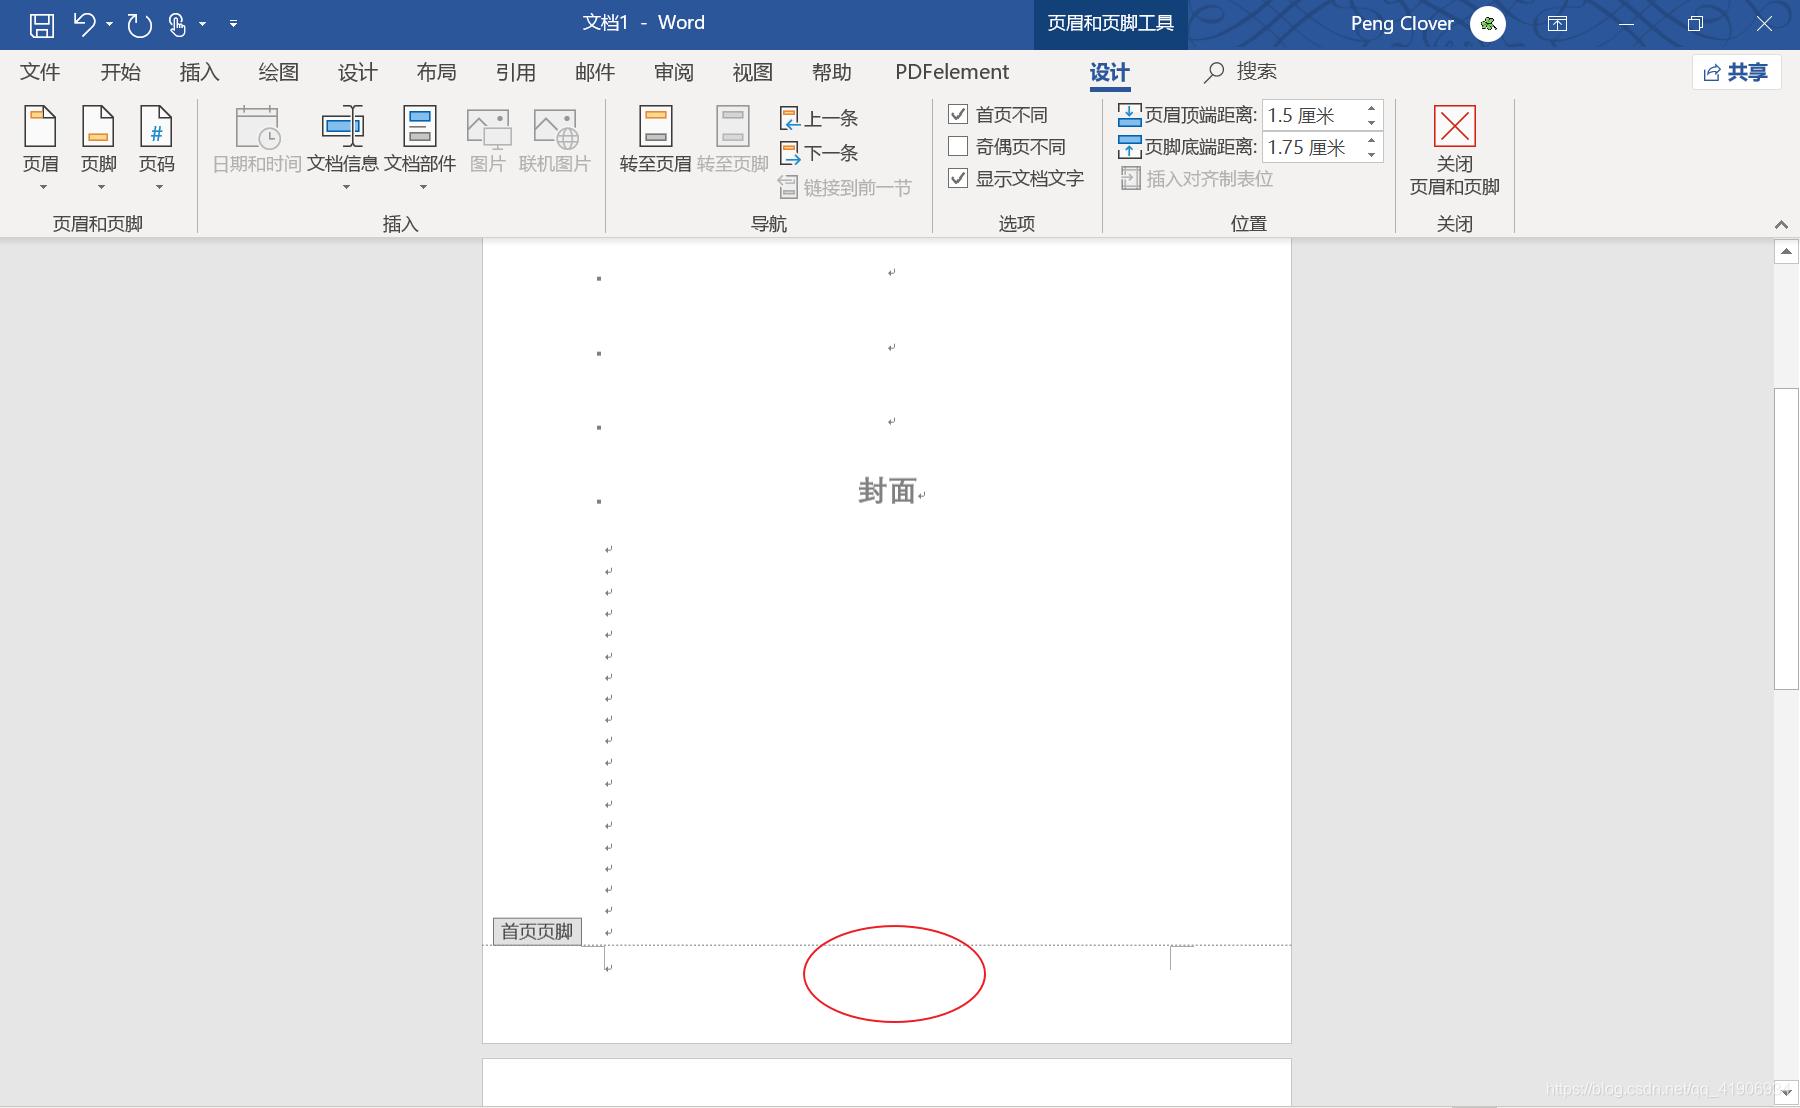Open the 文件 file menu
The width and height of the screenshot is (1800, 1108).
pos(40,72)
